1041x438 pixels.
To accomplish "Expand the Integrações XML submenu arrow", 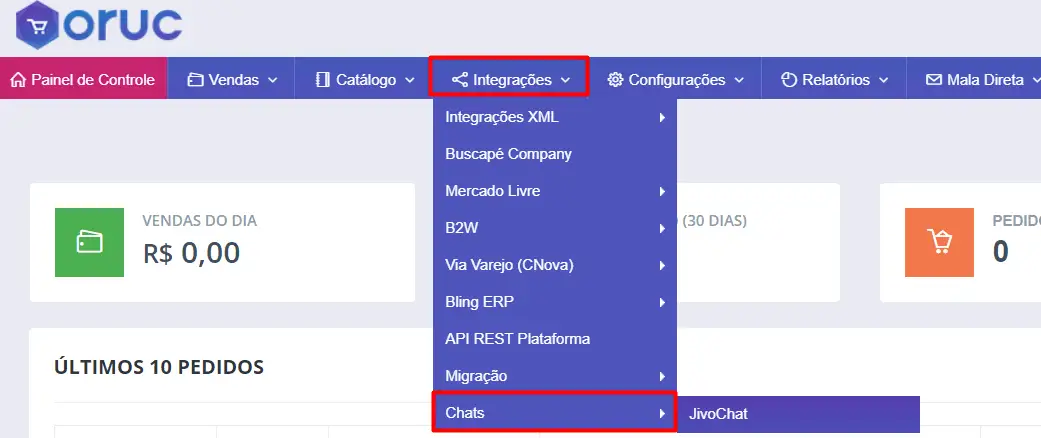I will click(x=662, y=117).
